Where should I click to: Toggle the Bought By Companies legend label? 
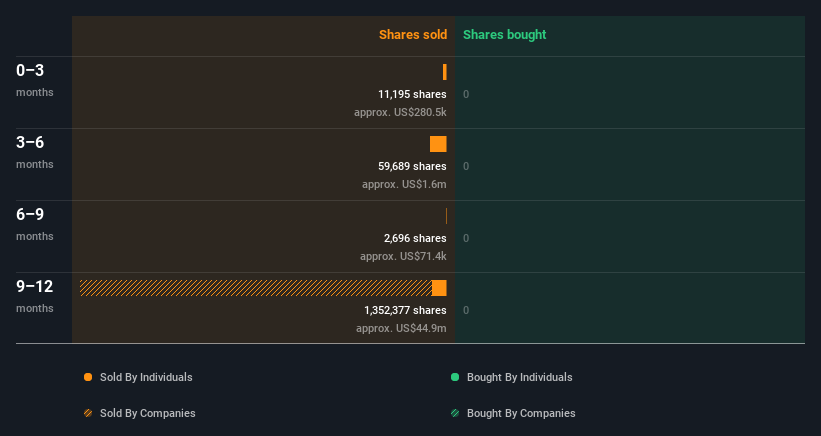point(521,413)
